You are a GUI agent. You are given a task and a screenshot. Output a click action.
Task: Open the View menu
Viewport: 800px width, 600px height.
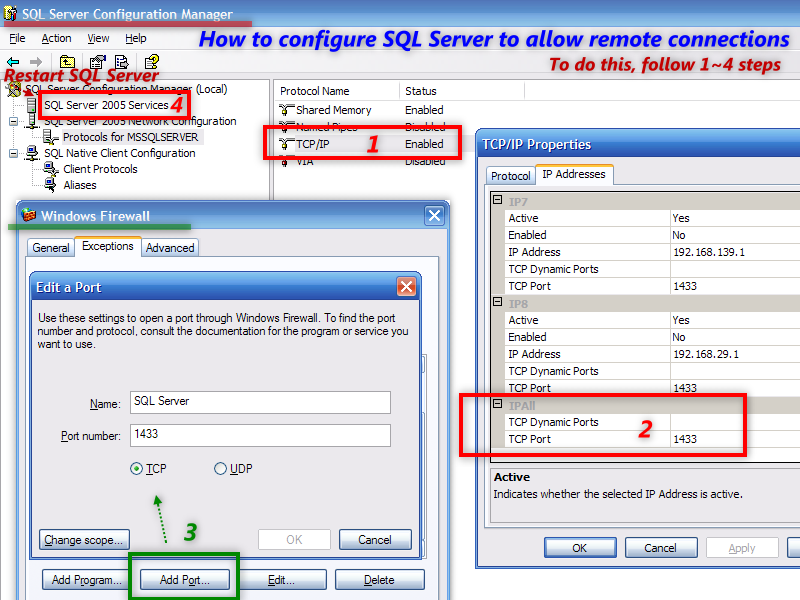tap(98, 38)
